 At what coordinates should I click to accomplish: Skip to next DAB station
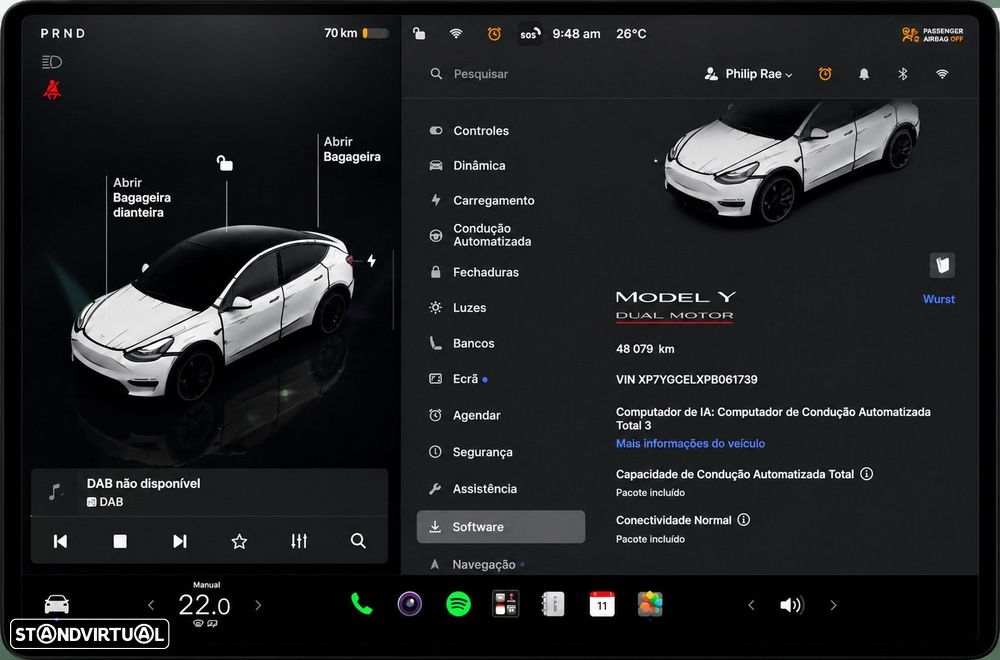tap(180, 541)
